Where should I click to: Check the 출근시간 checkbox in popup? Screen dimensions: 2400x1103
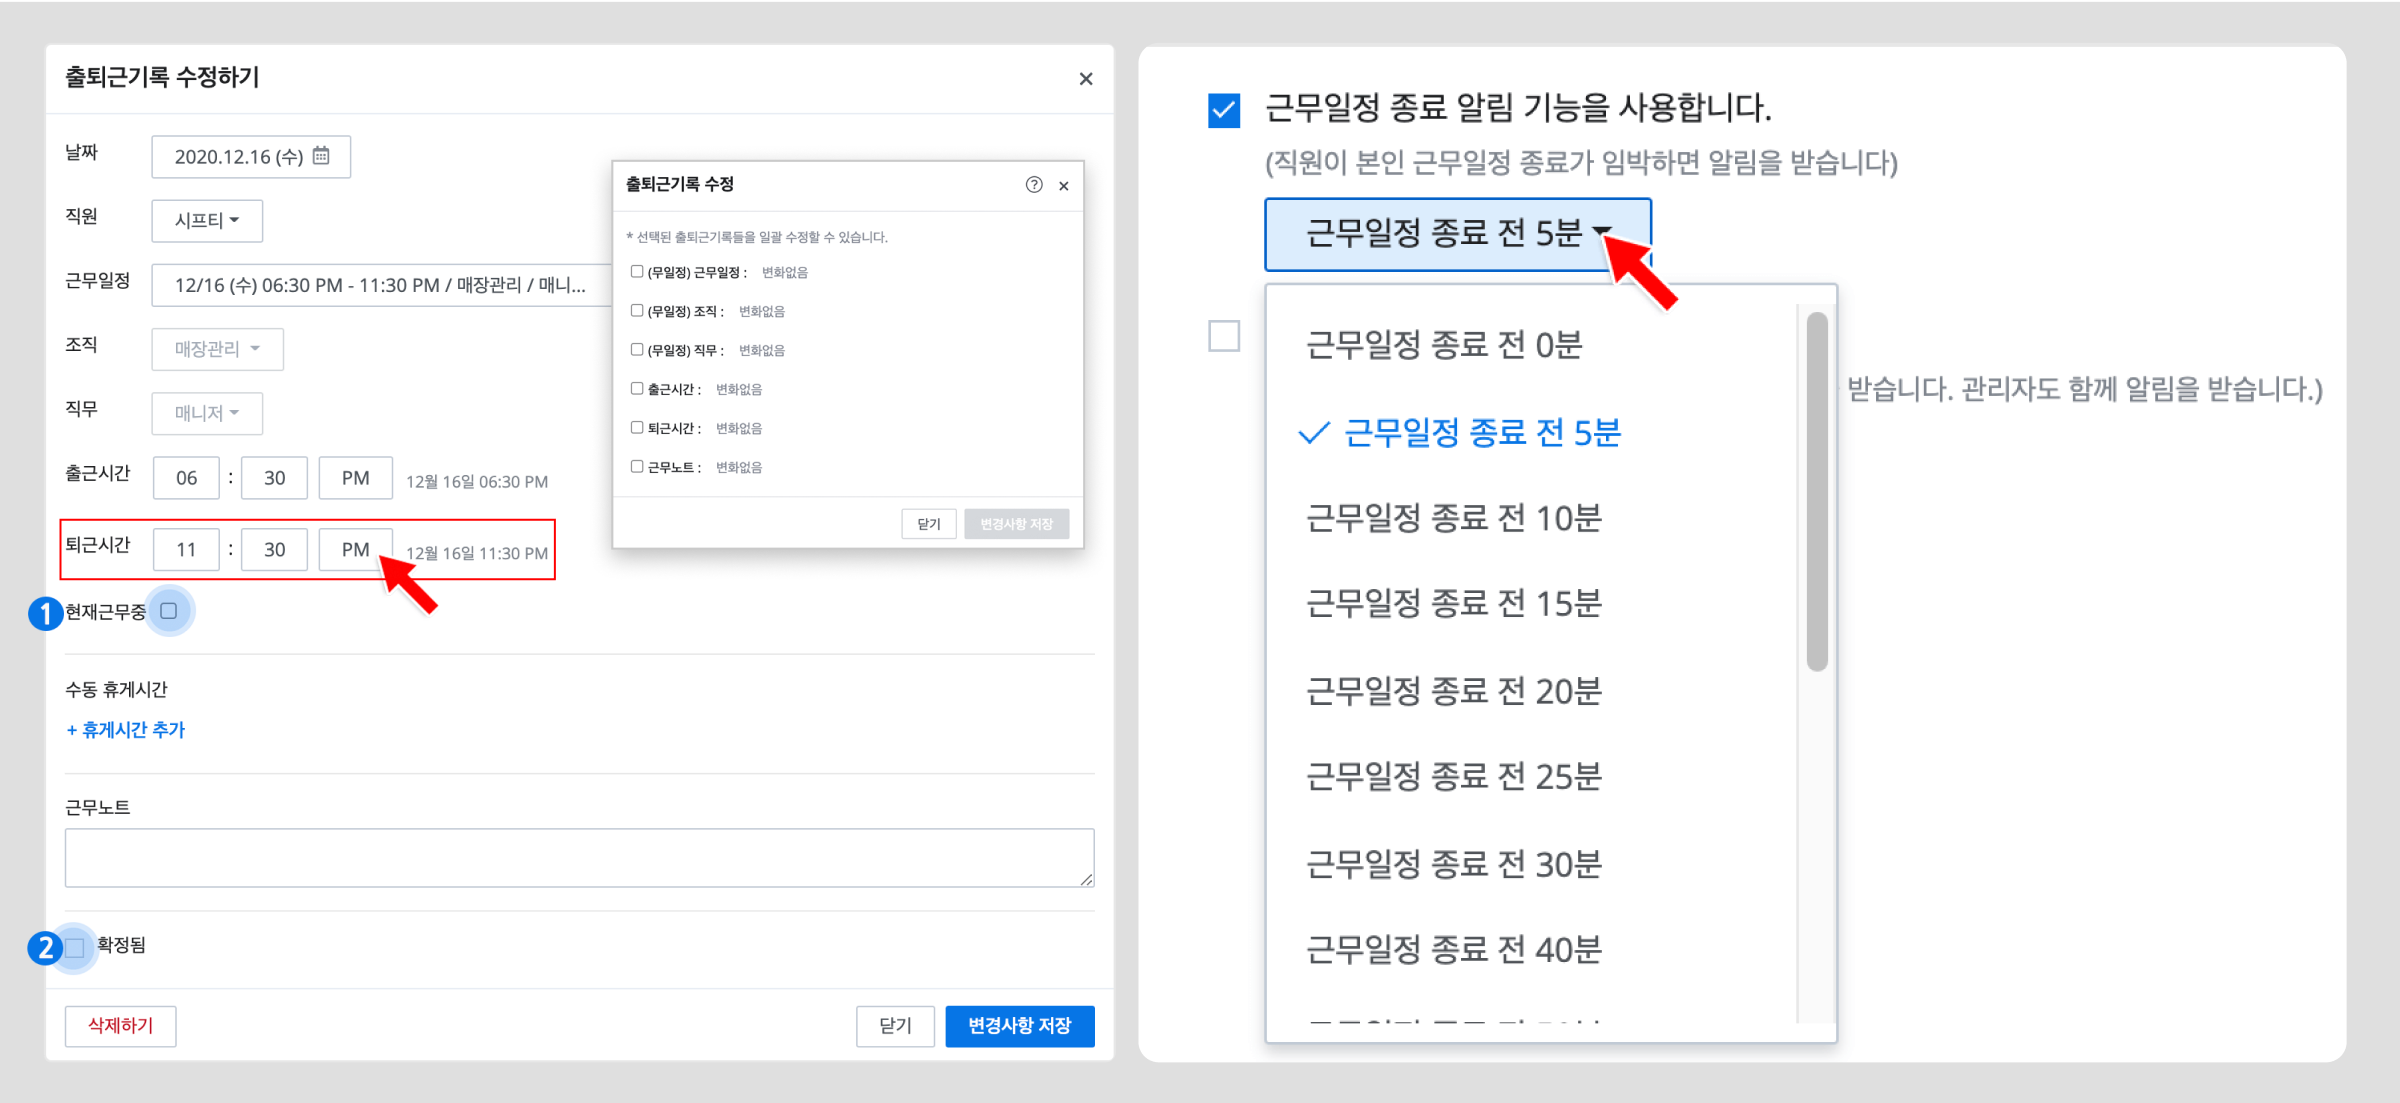coord(637,389)
